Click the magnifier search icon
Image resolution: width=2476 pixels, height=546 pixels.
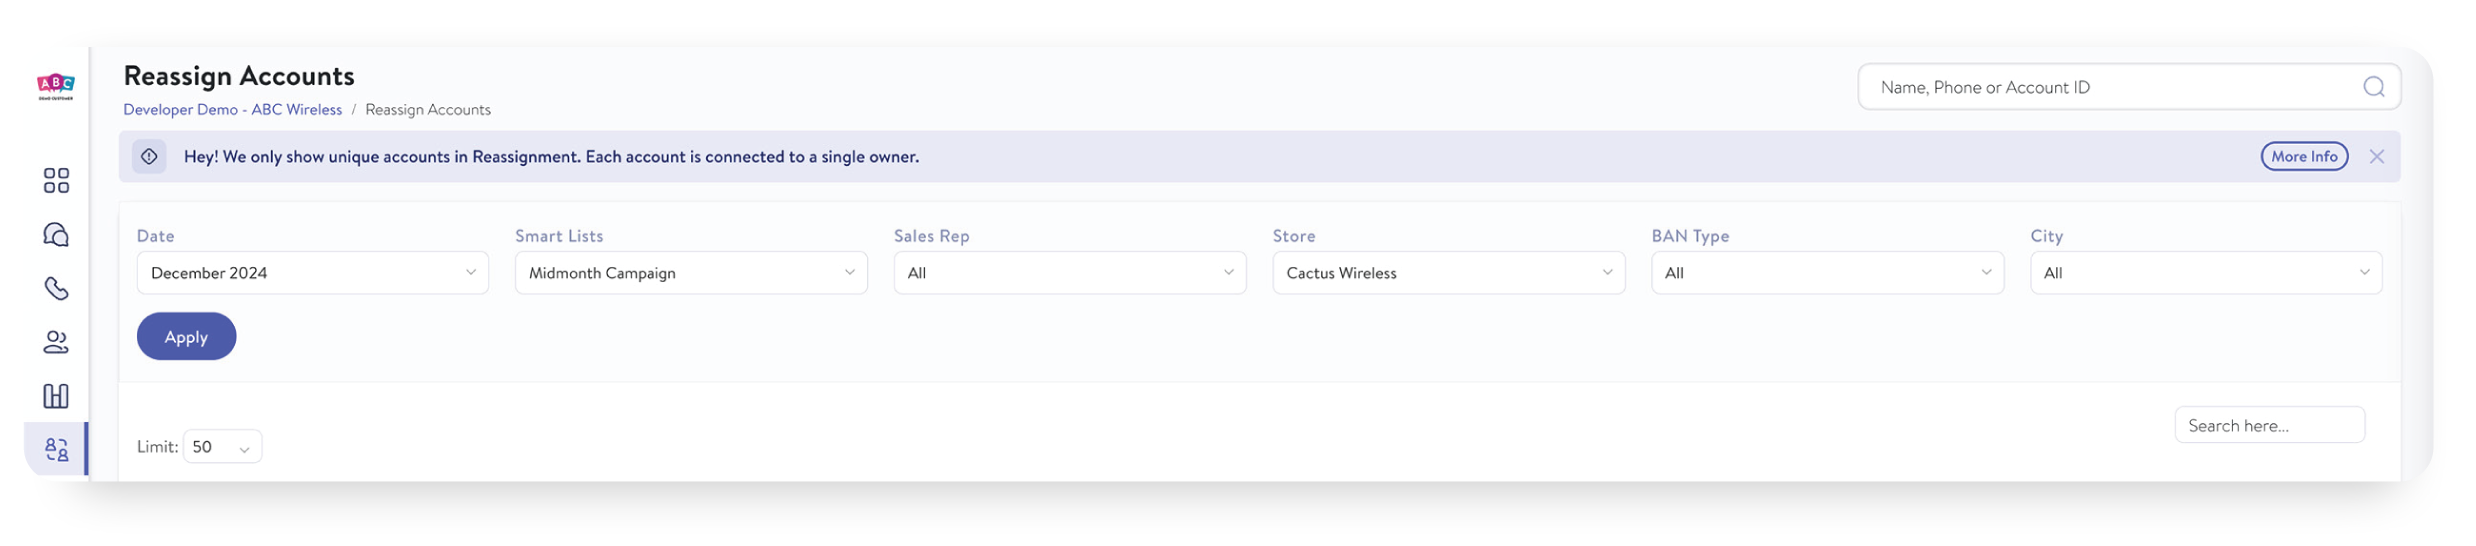tap(2373, 87)
